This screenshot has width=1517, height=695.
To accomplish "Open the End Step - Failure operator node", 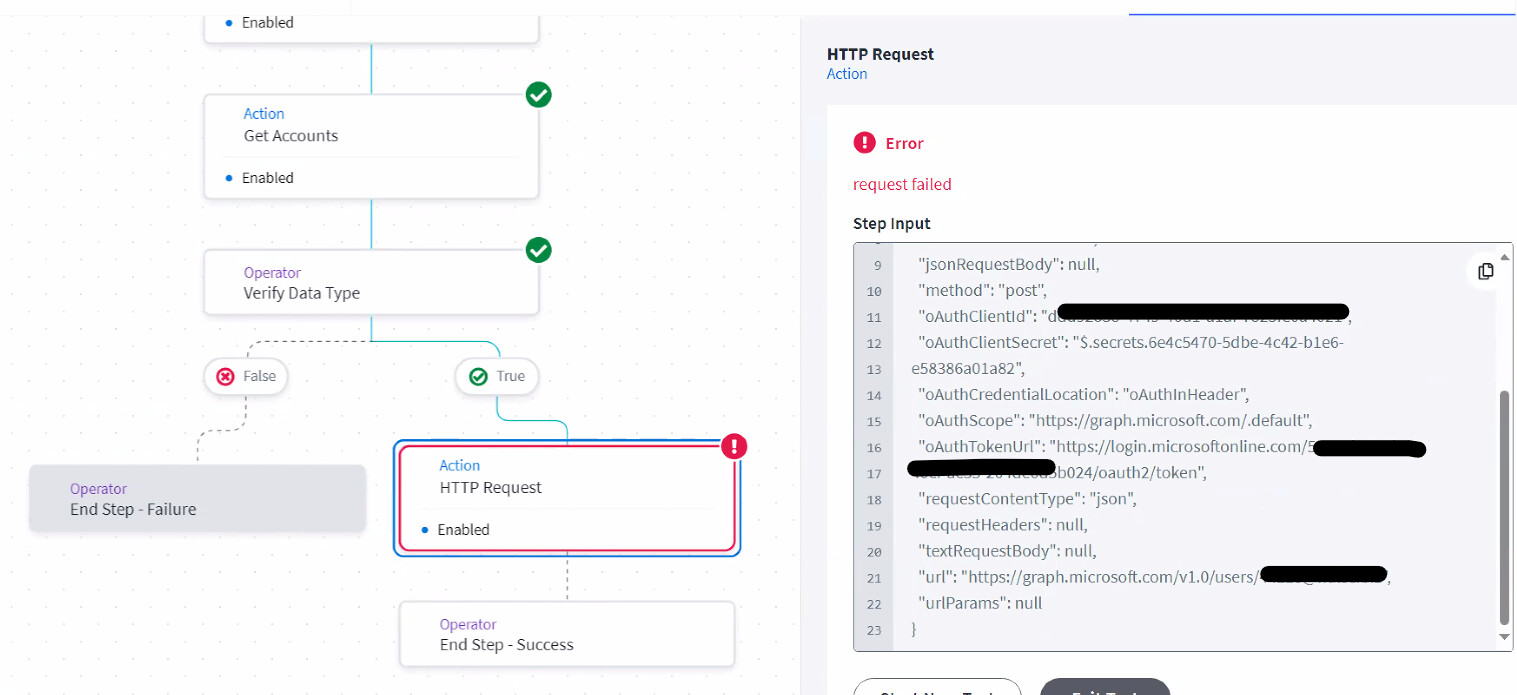I will pyautogui.click(x=197, y=499).
